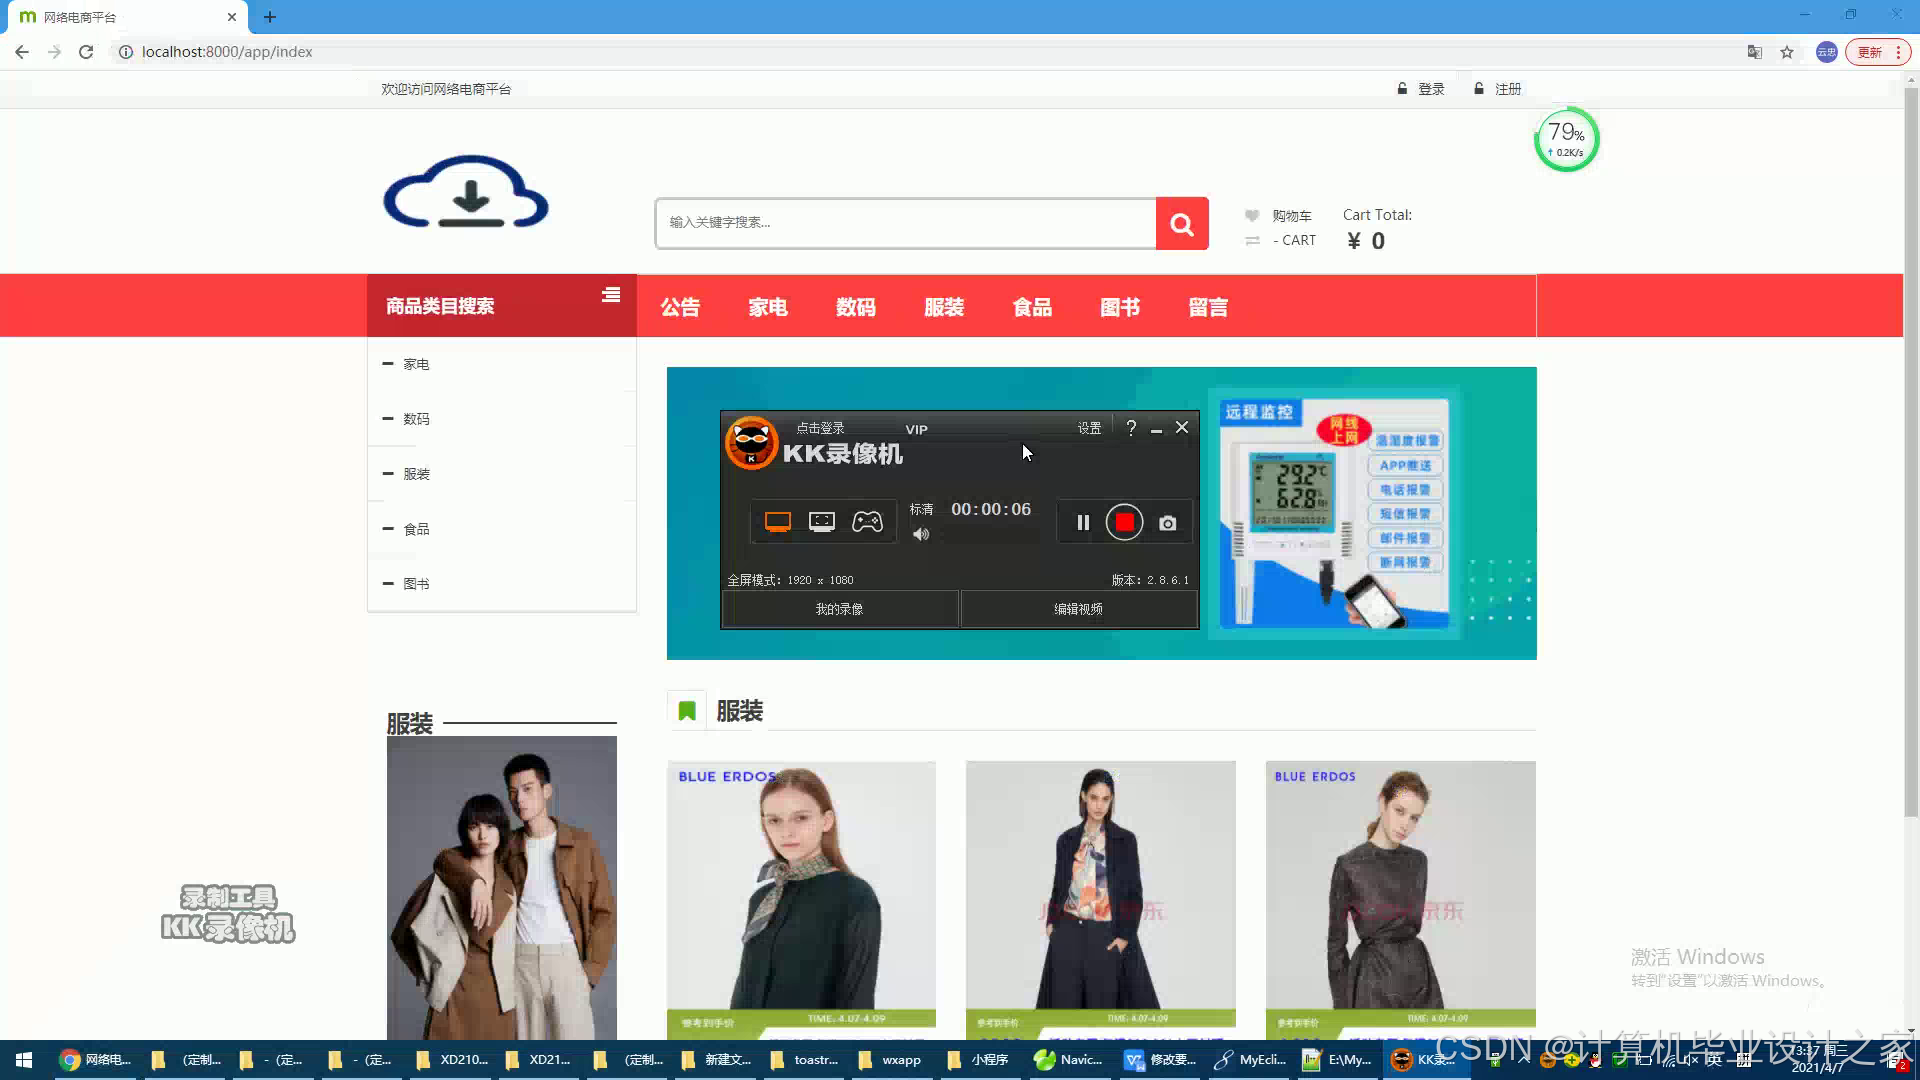Switch to Chrome in the taskbar

click(96, 1060)
